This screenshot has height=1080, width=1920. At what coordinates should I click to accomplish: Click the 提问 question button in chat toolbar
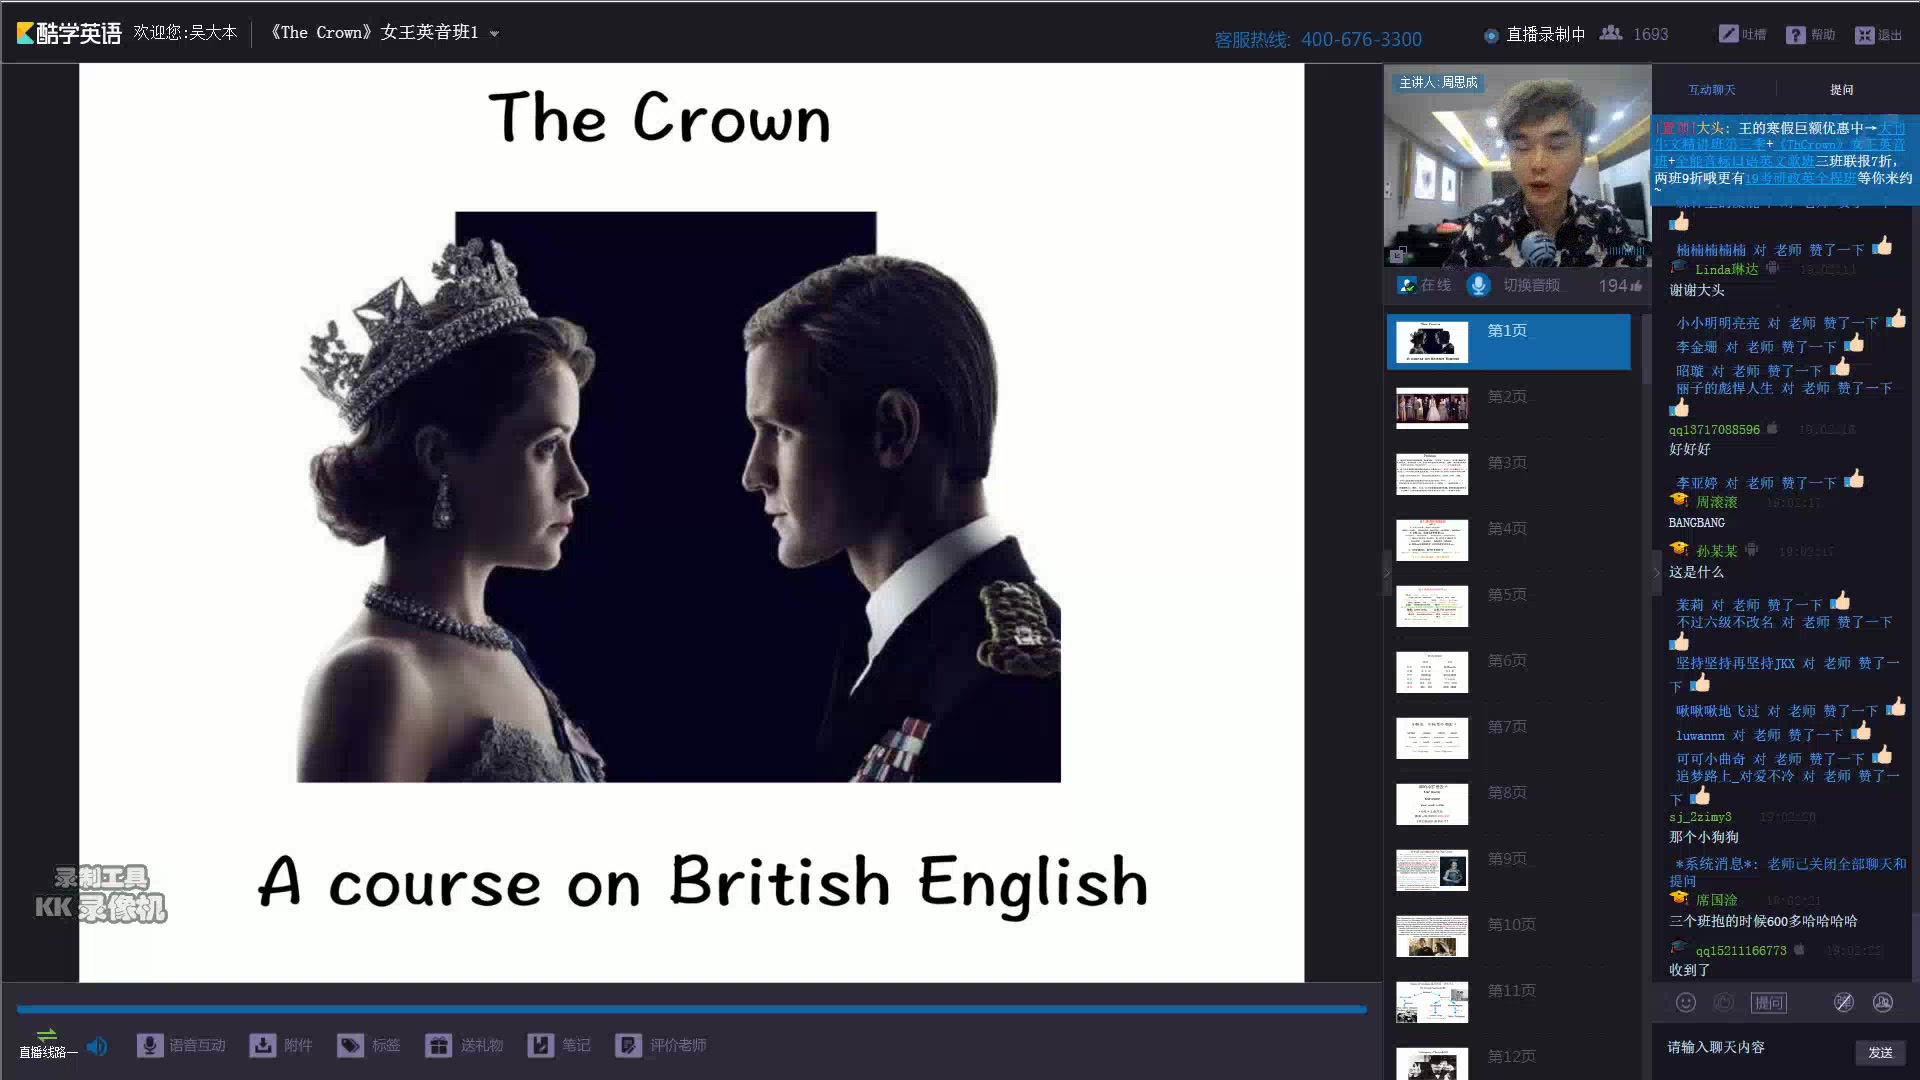(1769, 1002)
